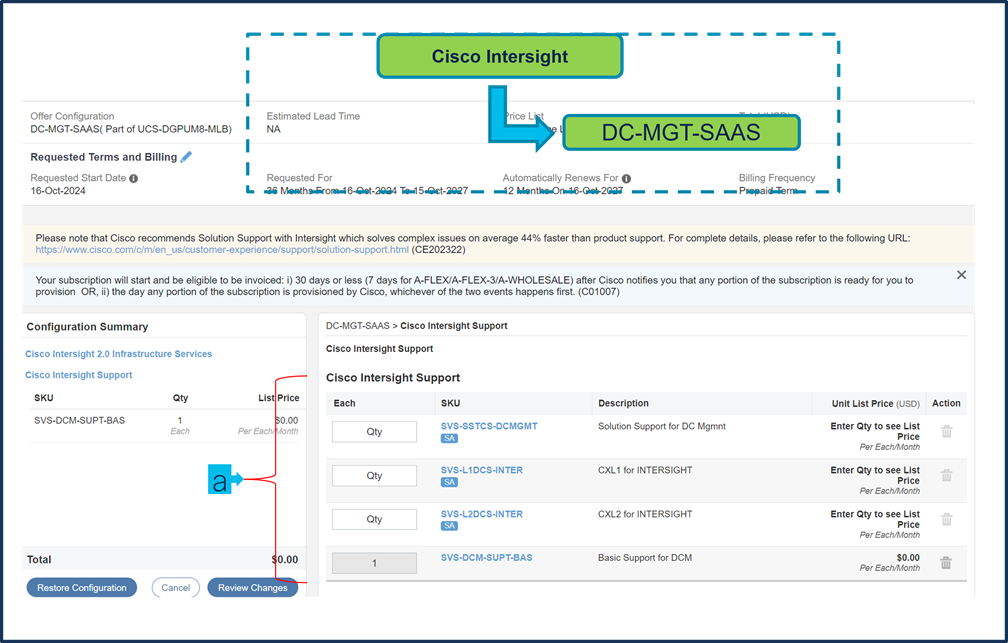Image resolution: width=1008 pixels, height=643 pixels.
Task: Open SVS-L1DCS-INTER SKU link
Action: pyautogui.click(x=482, y=470)
